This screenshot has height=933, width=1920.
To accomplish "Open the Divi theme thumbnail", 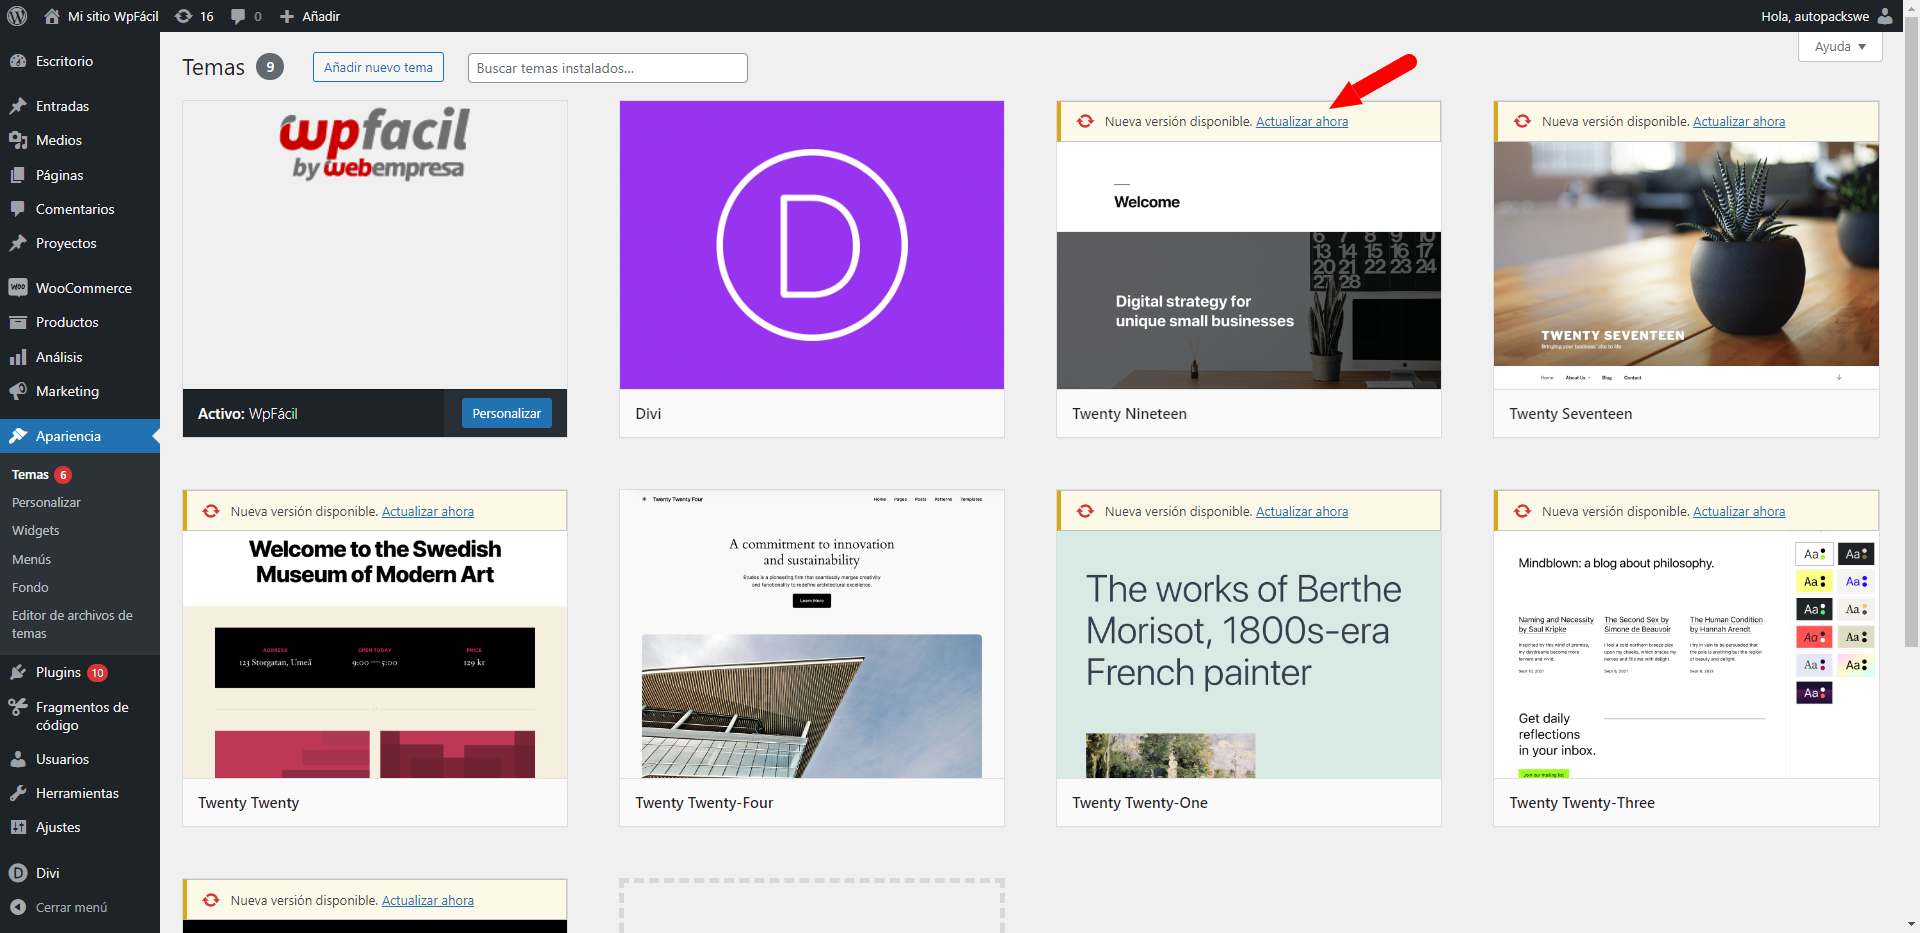I will 812,245.
